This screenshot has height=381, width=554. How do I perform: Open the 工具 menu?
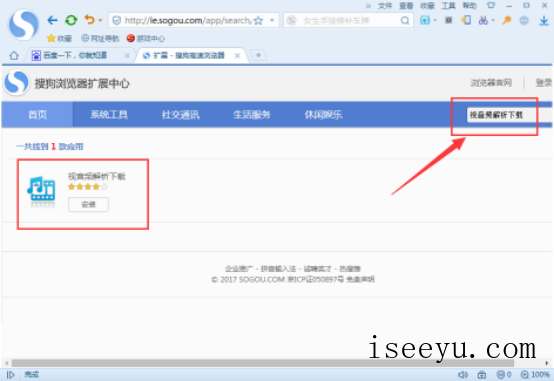pos(449,6)
